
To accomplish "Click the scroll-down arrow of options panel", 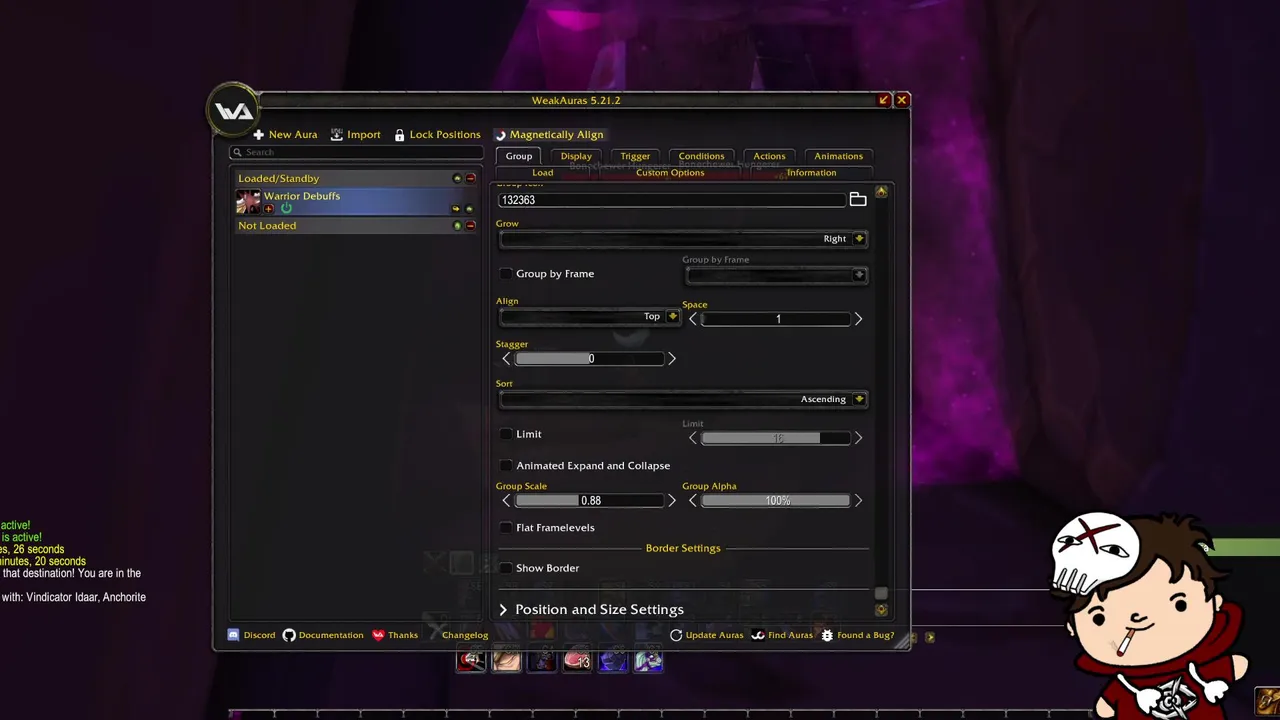I will [881, 609].
